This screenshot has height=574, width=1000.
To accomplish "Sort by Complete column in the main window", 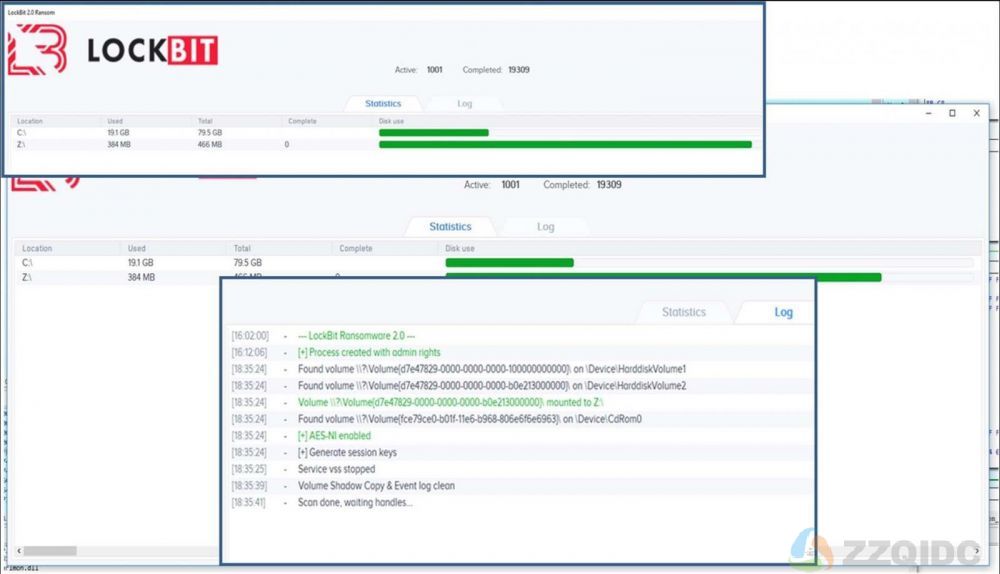I will [355, 248].
